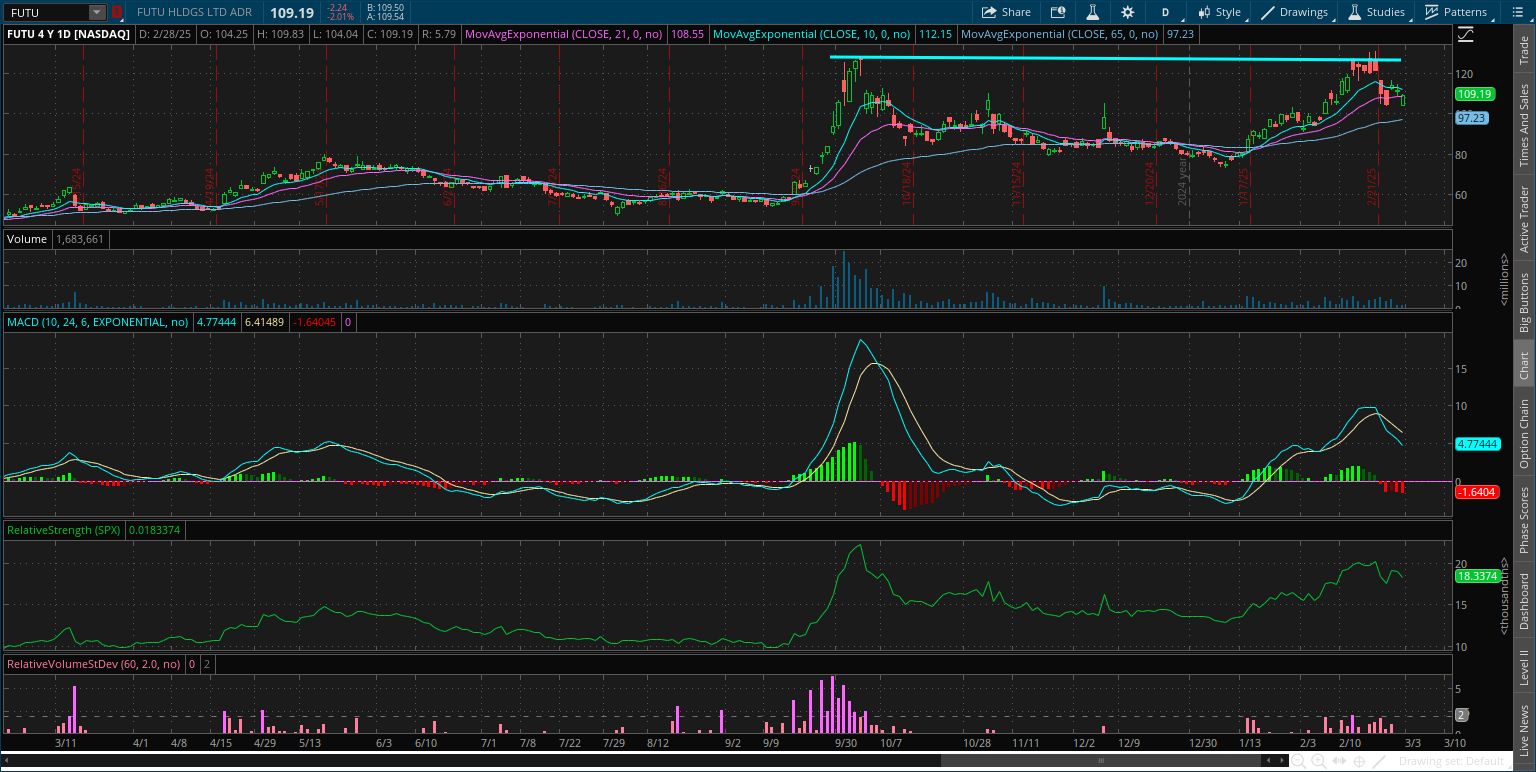1536x772 pixels.
Task: Open the D timeframe dropdown
Action: pyautogui.click(x=1166, y=12)
